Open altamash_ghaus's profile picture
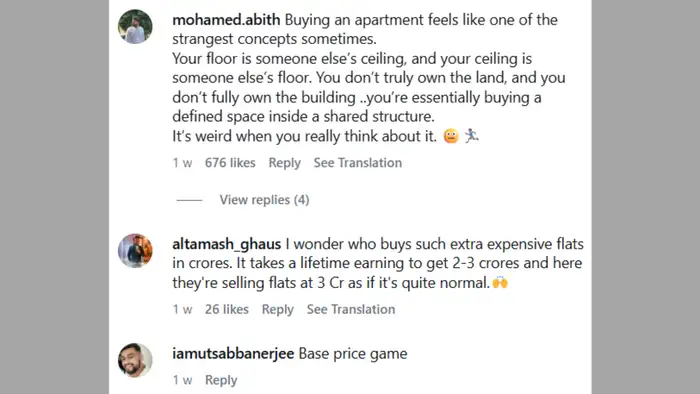The image size is (700, 394). (135, 250)
